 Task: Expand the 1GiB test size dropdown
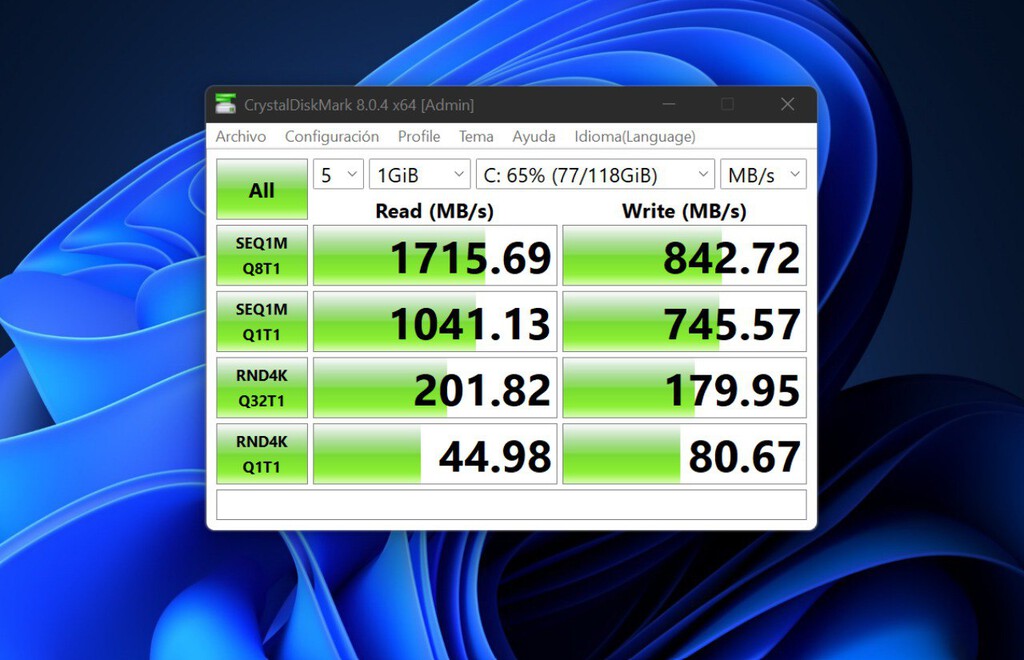click(x=419, y=175)
